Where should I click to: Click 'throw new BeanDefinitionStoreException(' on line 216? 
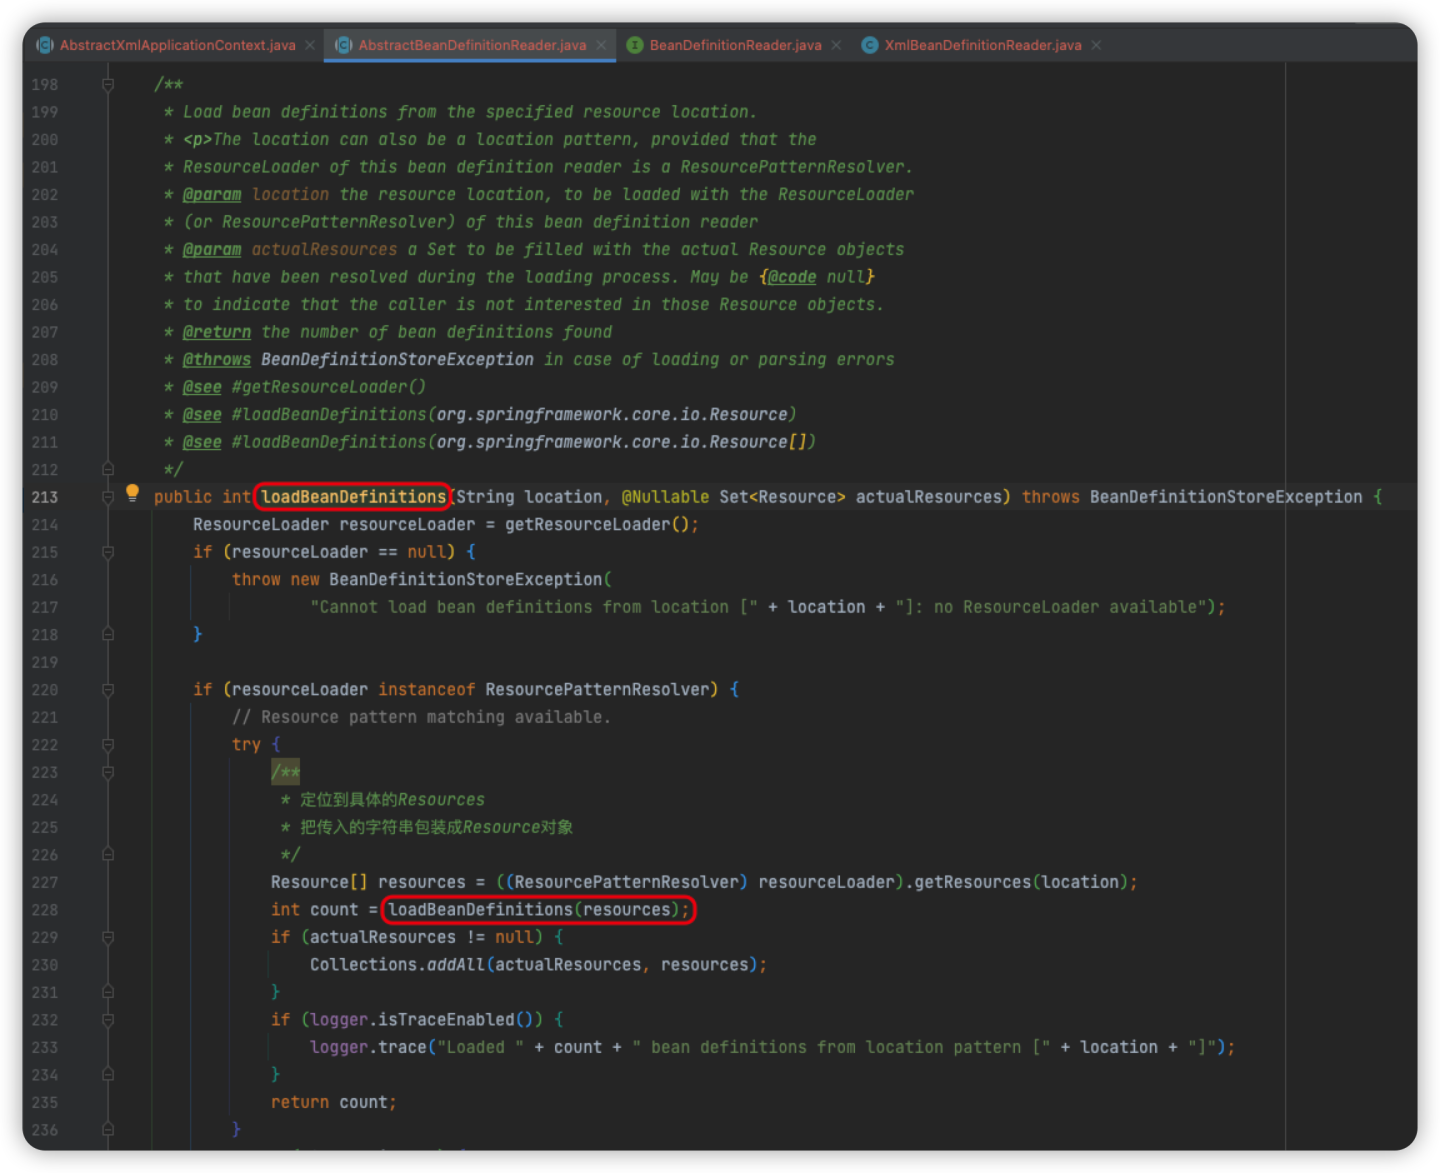(421, 580)
